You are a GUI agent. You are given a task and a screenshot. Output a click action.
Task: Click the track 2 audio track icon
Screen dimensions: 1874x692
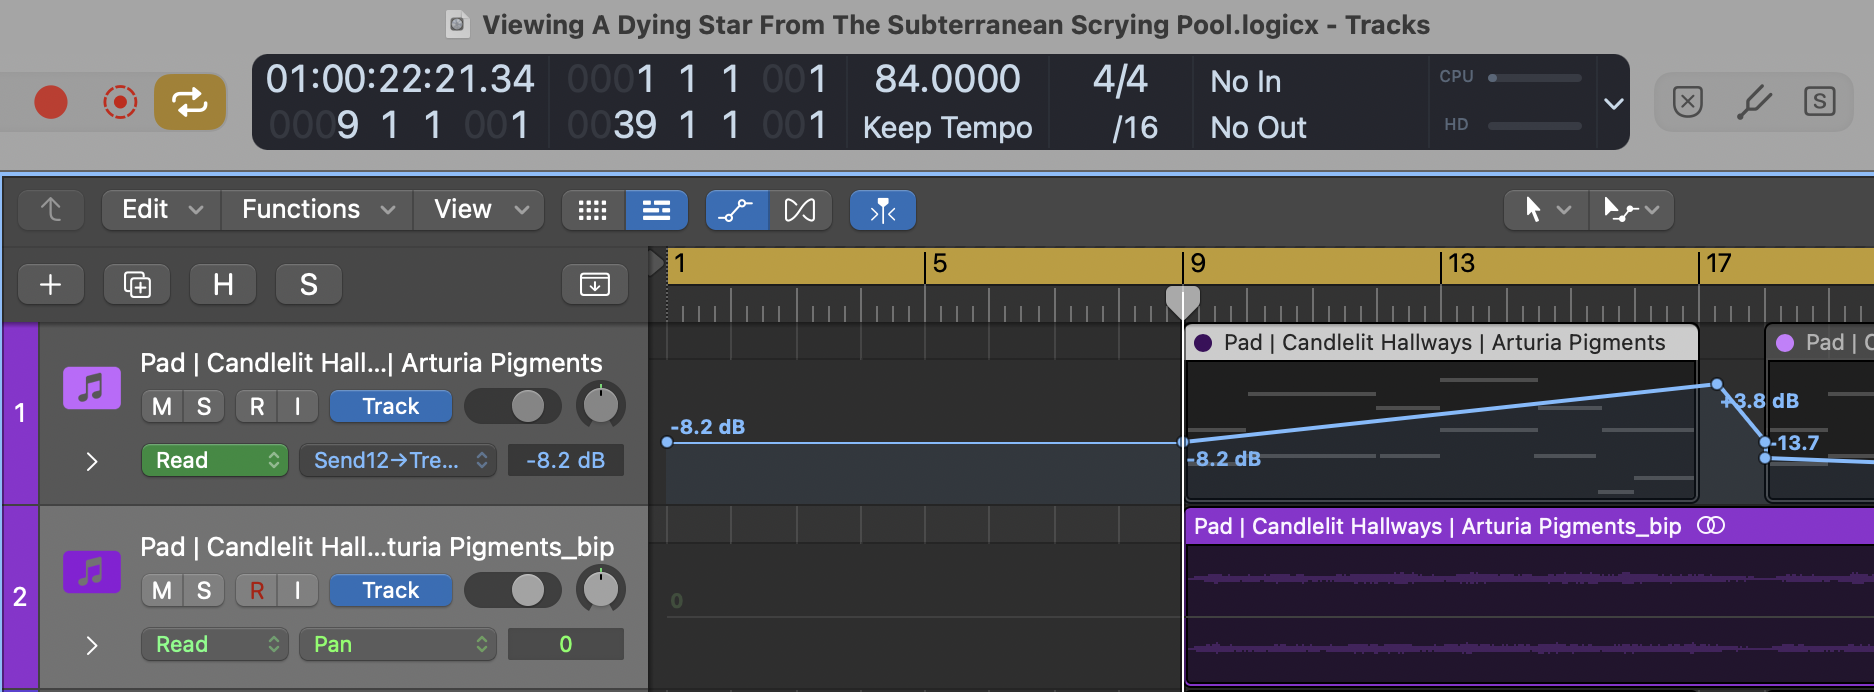point(92,572)
